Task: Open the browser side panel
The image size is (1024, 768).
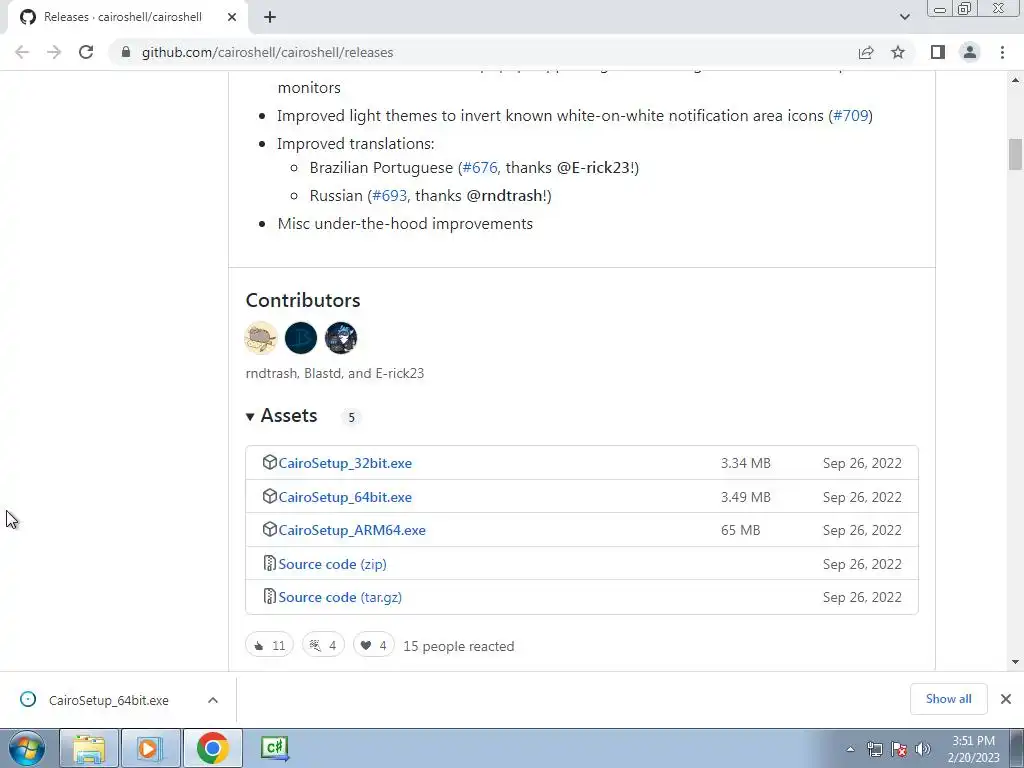Action: (938, 52)
